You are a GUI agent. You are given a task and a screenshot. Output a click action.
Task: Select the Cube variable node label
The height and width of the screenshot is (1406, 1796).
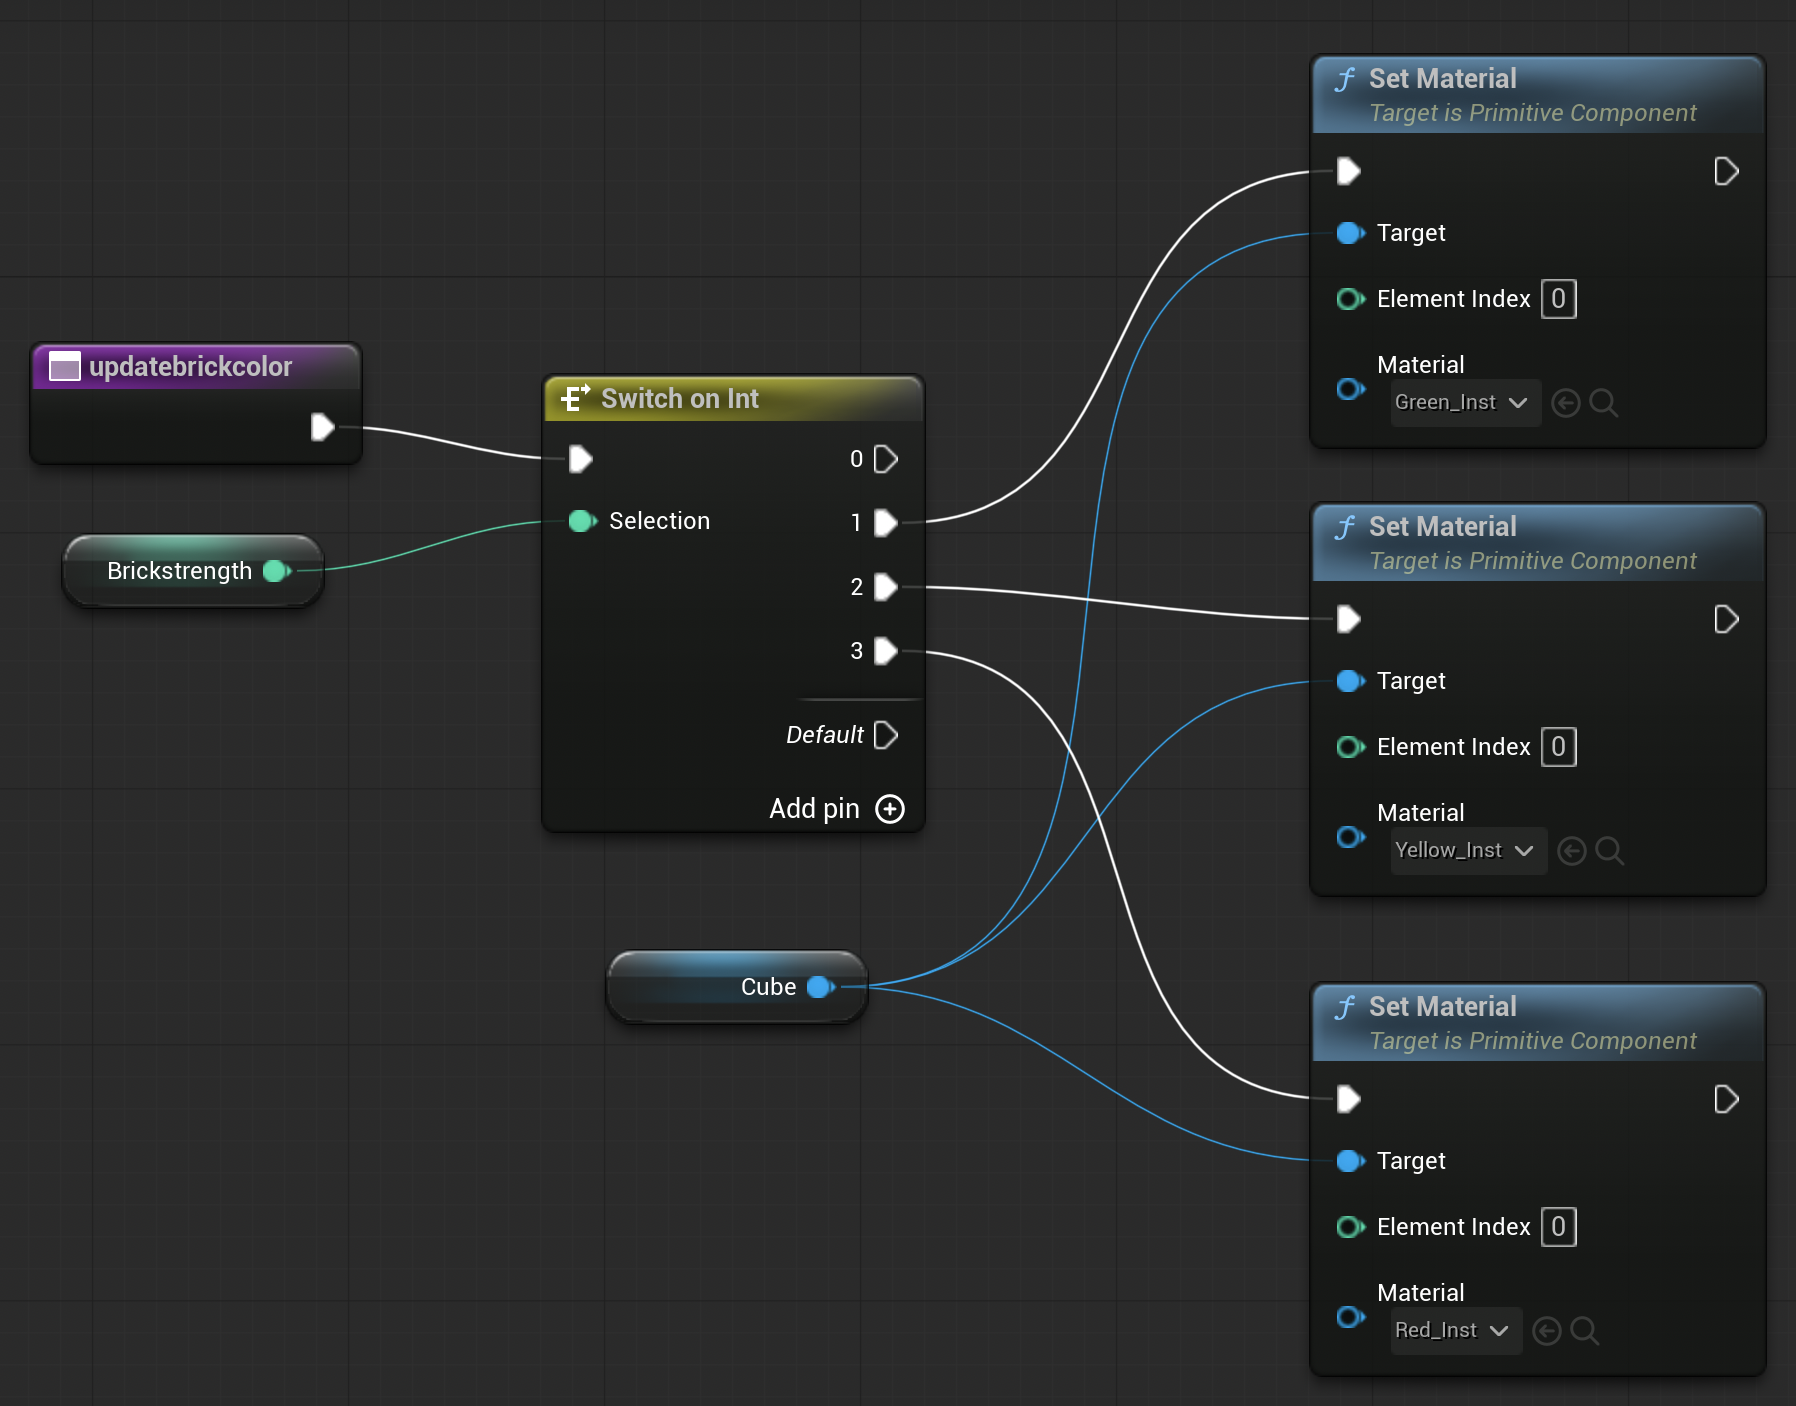768,987
